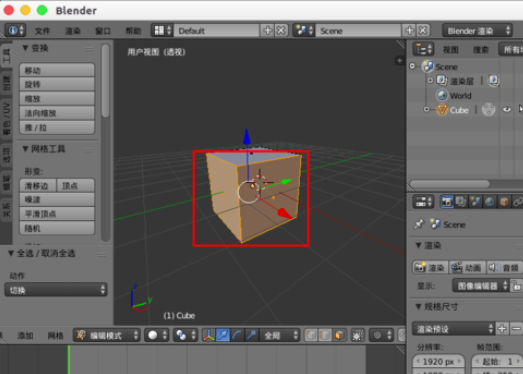
Task: Click the Cube mesh data icon
Action: coord(489,110)
